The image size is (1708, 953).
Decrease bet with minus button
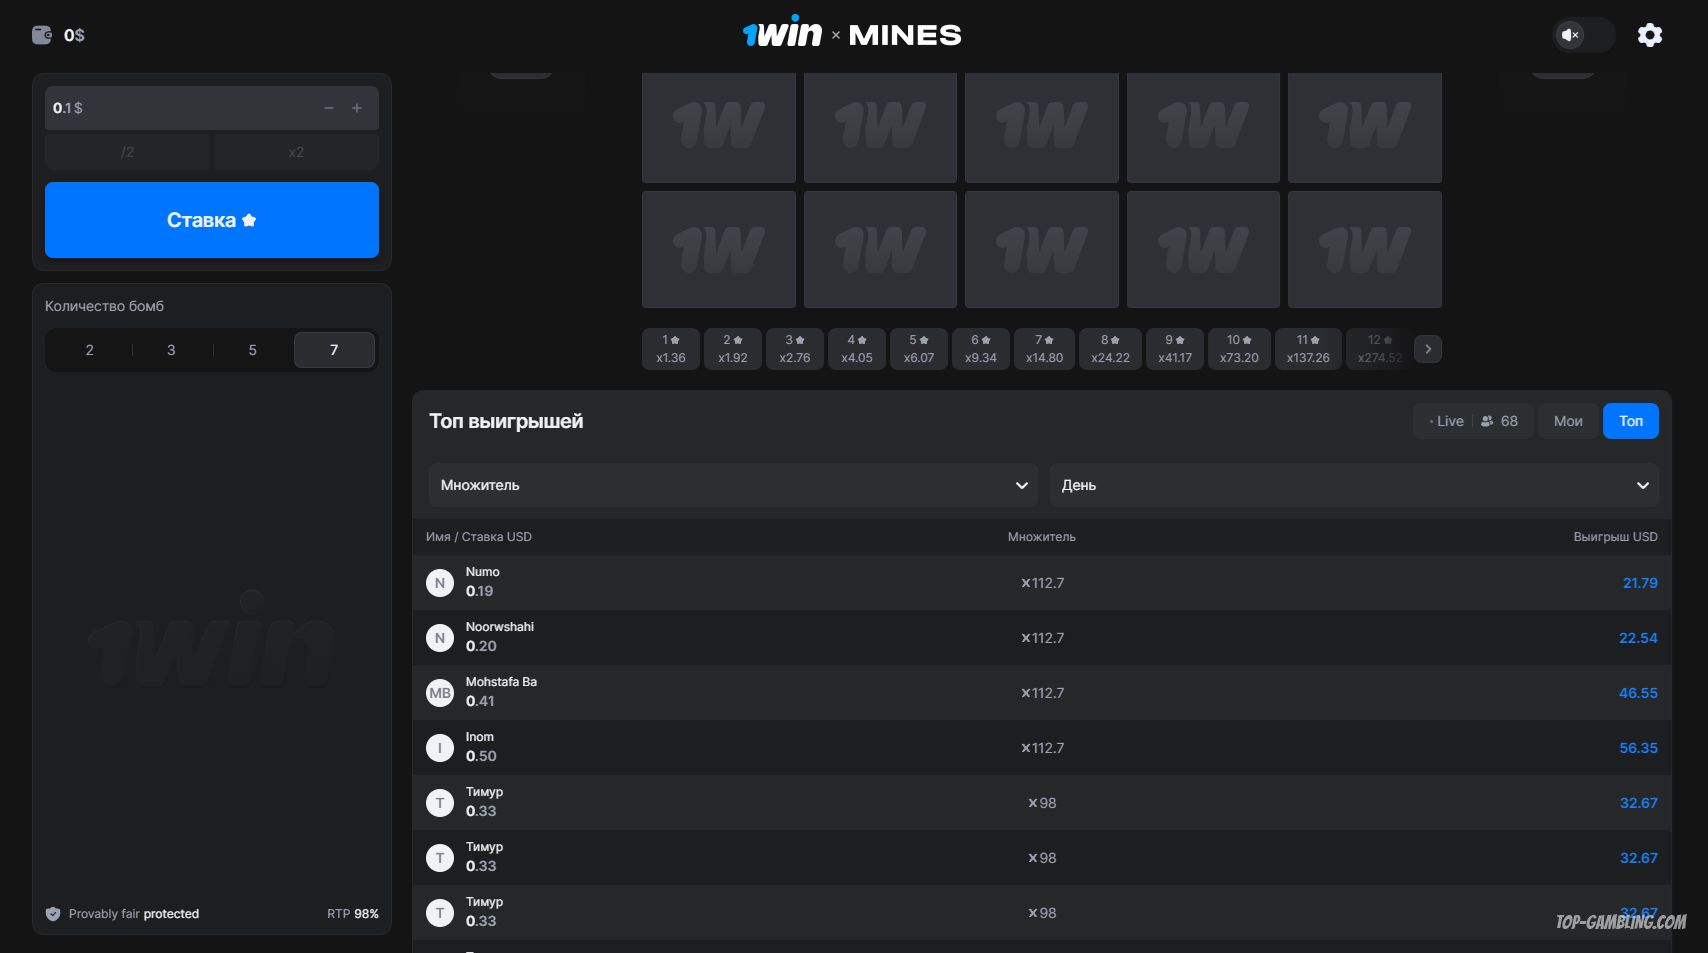coord(328,108)
